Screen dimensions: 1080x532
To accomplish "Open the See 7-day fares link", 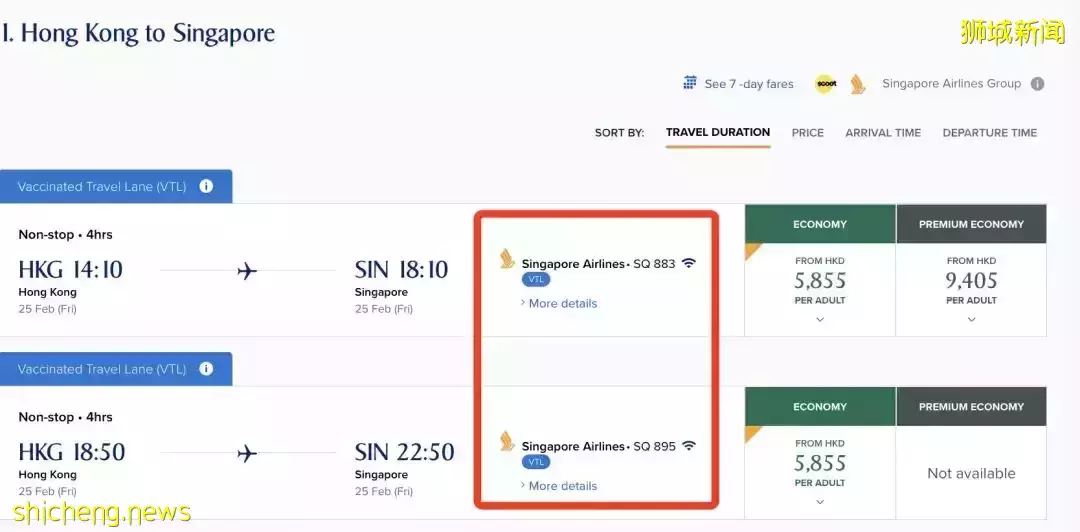I will tap(749, 84).
